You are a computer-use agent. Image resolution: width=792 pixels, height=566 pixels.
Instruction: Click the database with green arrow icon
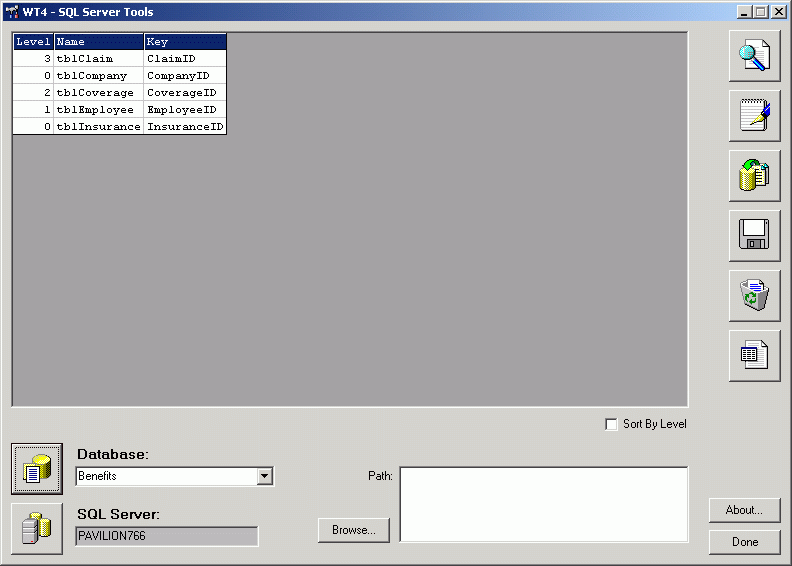[x=754, y=176]
